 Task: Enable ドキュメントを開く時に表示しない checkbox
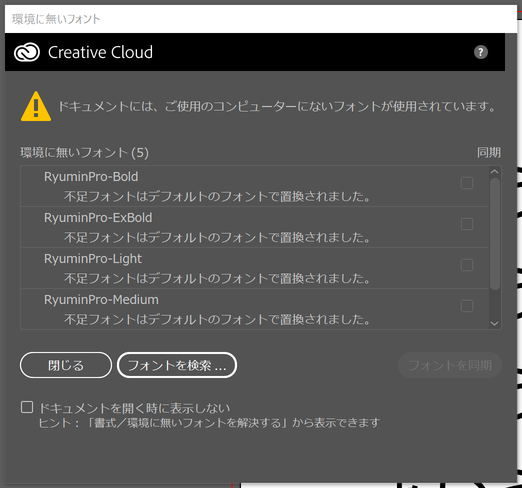coord(27,407)
